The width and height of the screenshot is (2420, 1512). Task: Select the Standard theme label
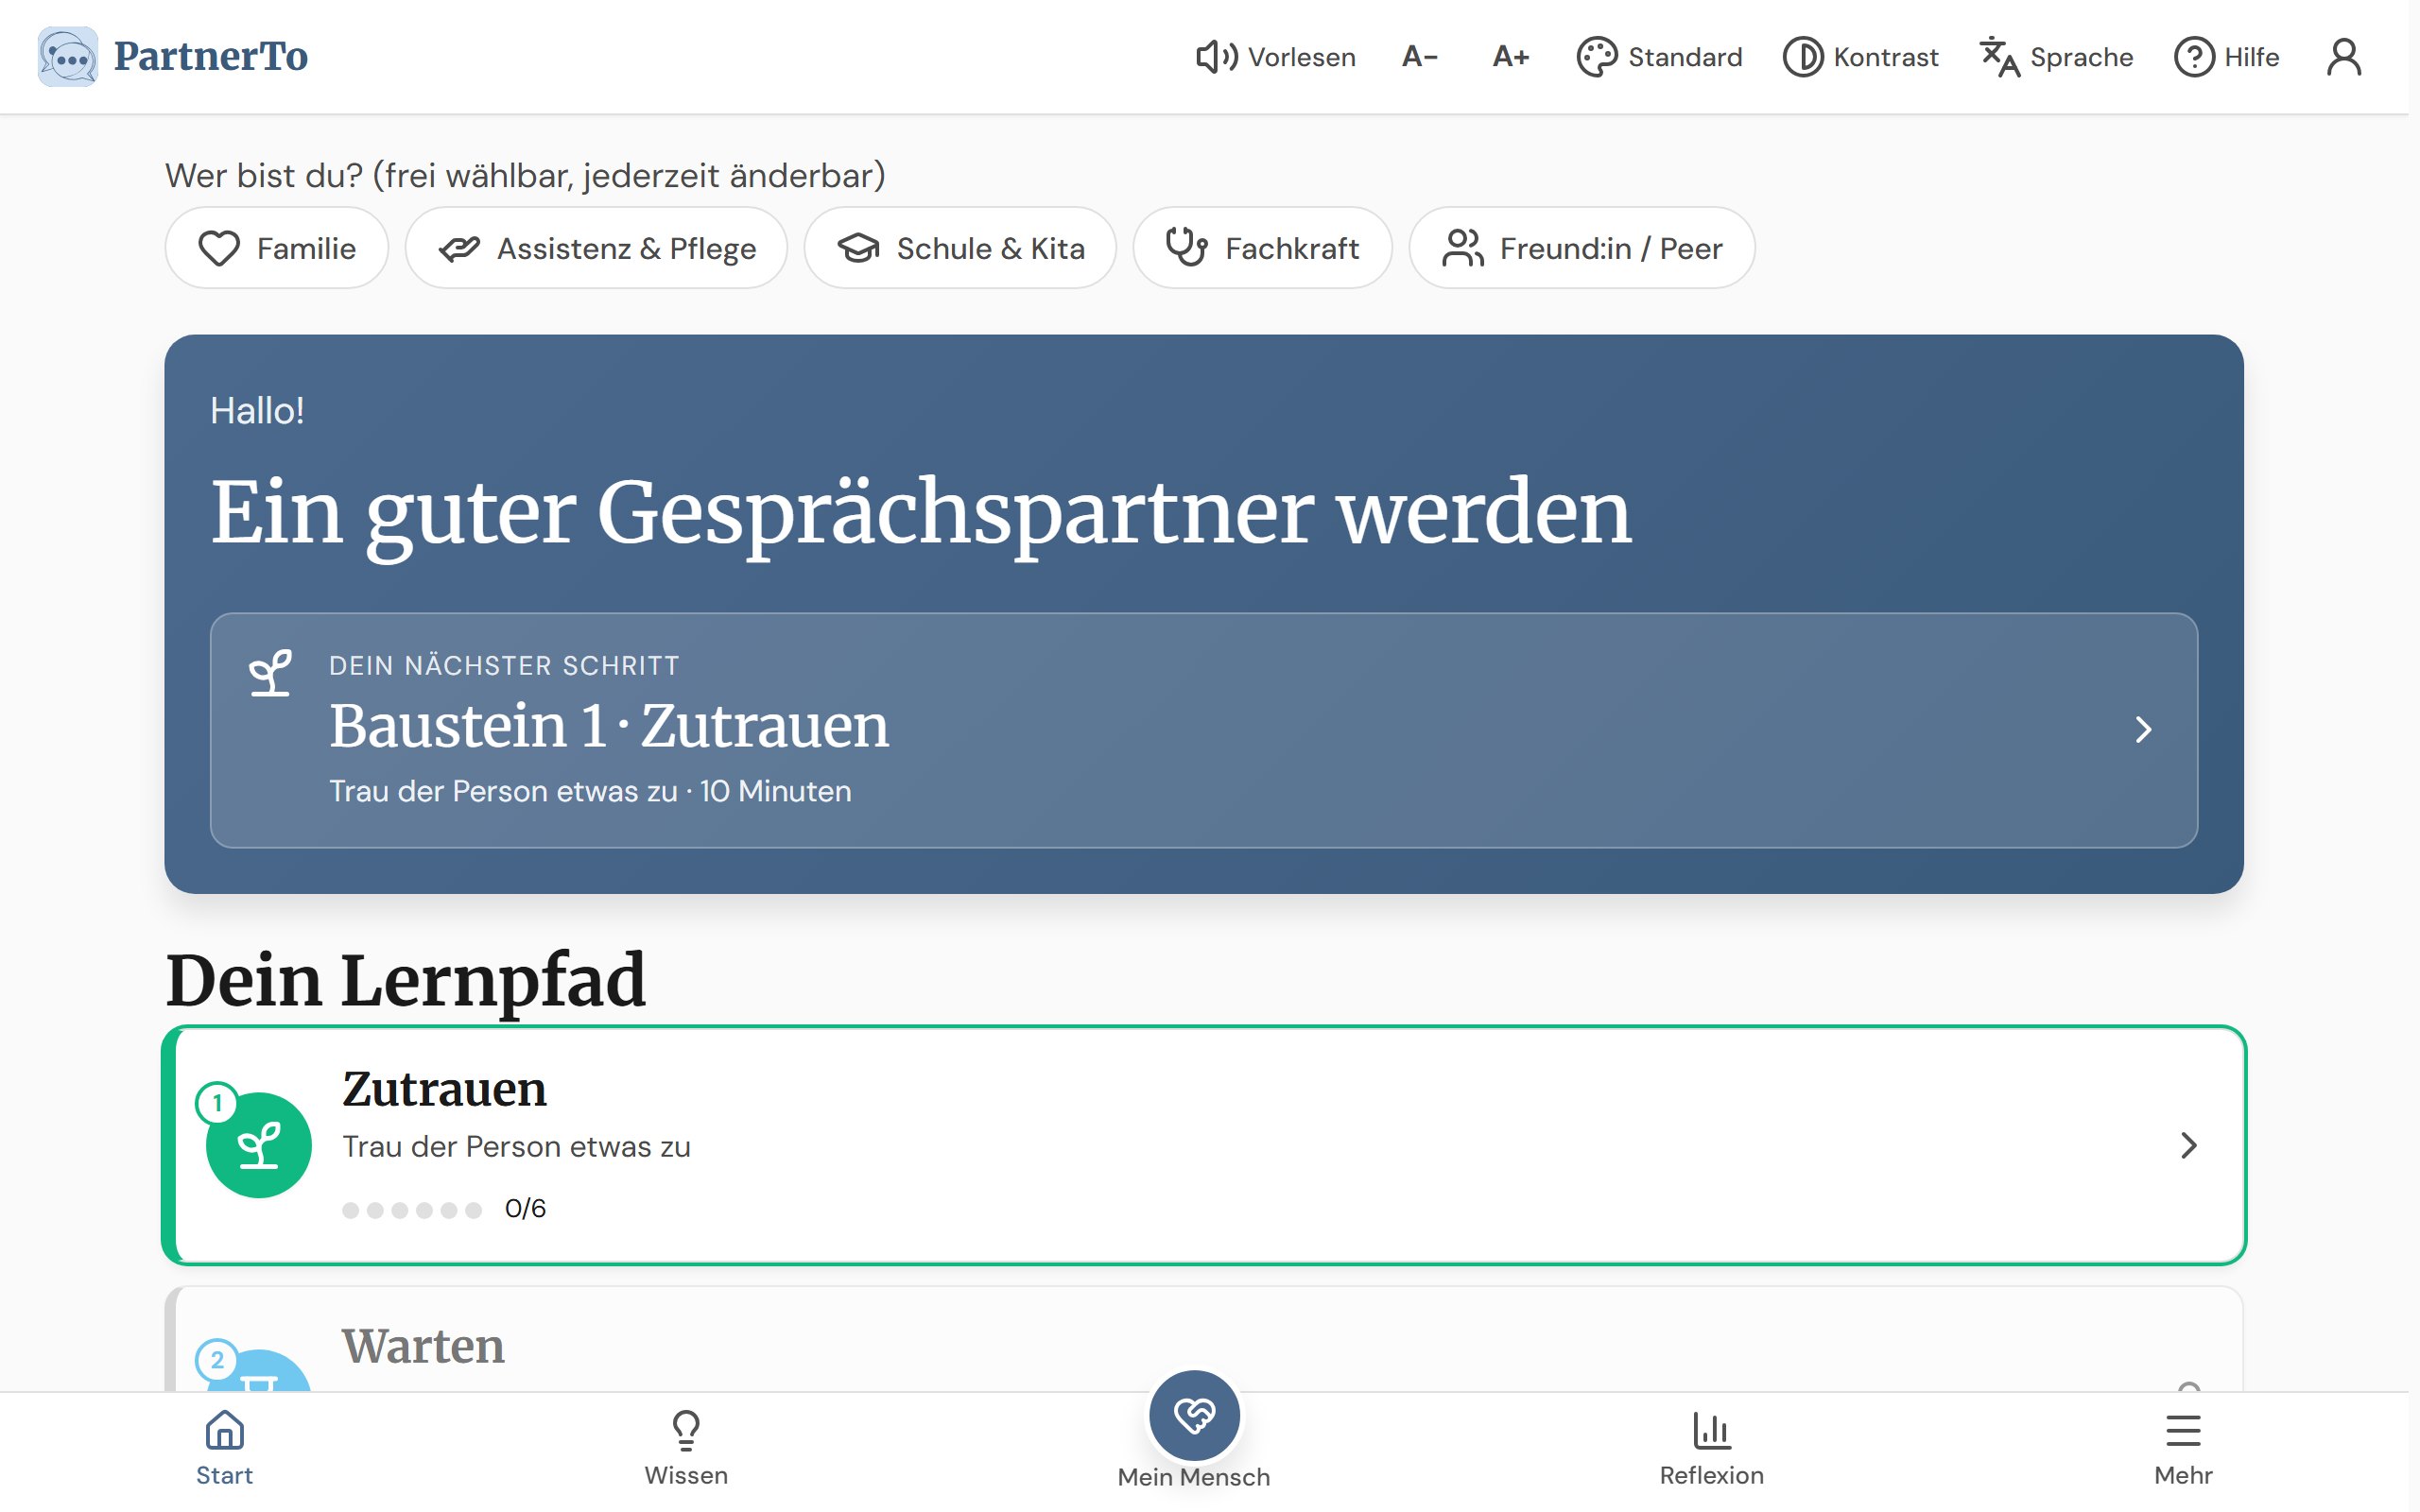point(1684,57)
